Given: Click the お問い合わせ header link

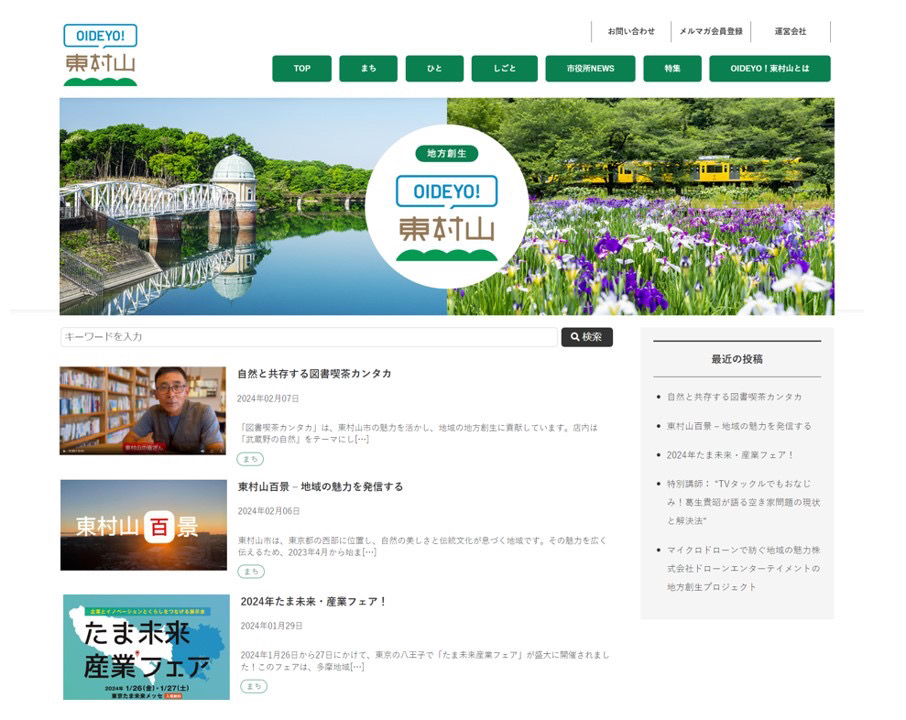Looking at the screenshot, I should (631, 32).
